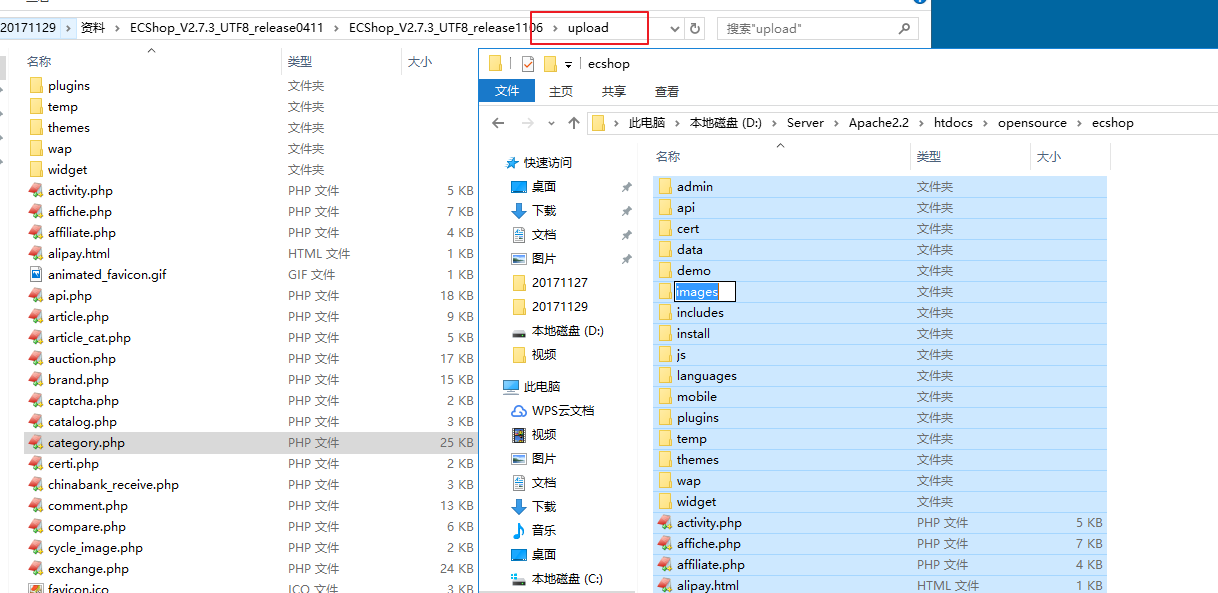Click the refresh icon beside upload address bar

point(696,28)
